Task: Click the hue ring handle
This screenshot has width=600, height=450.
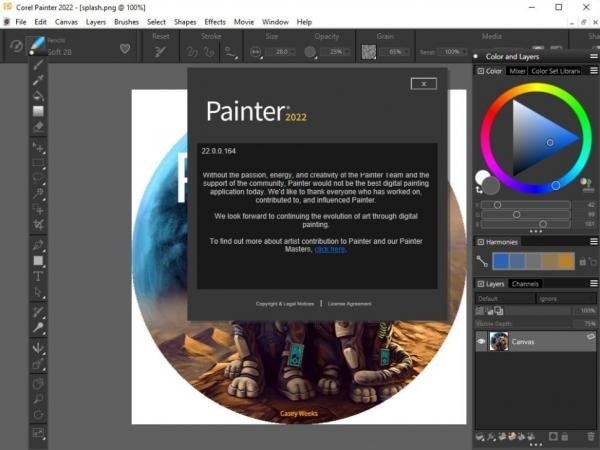Action: (556, 186)
